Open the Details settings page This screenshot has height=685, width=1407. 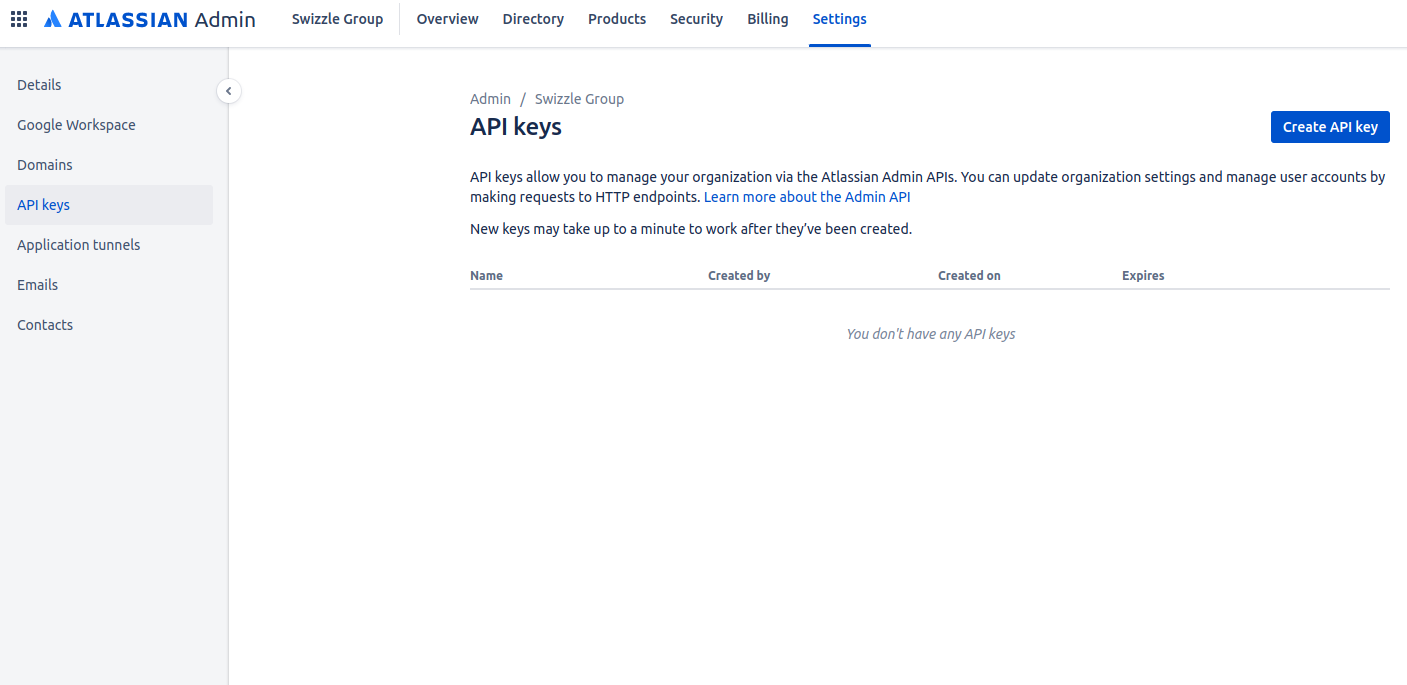pos(39,85)
